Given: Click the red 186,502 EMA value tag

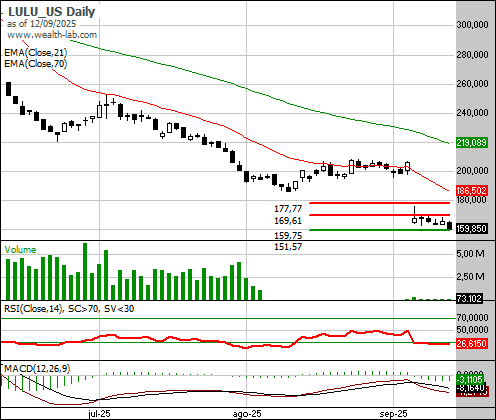Looking at the screenshot, I should pyautogui.click(x=472, y=191).
